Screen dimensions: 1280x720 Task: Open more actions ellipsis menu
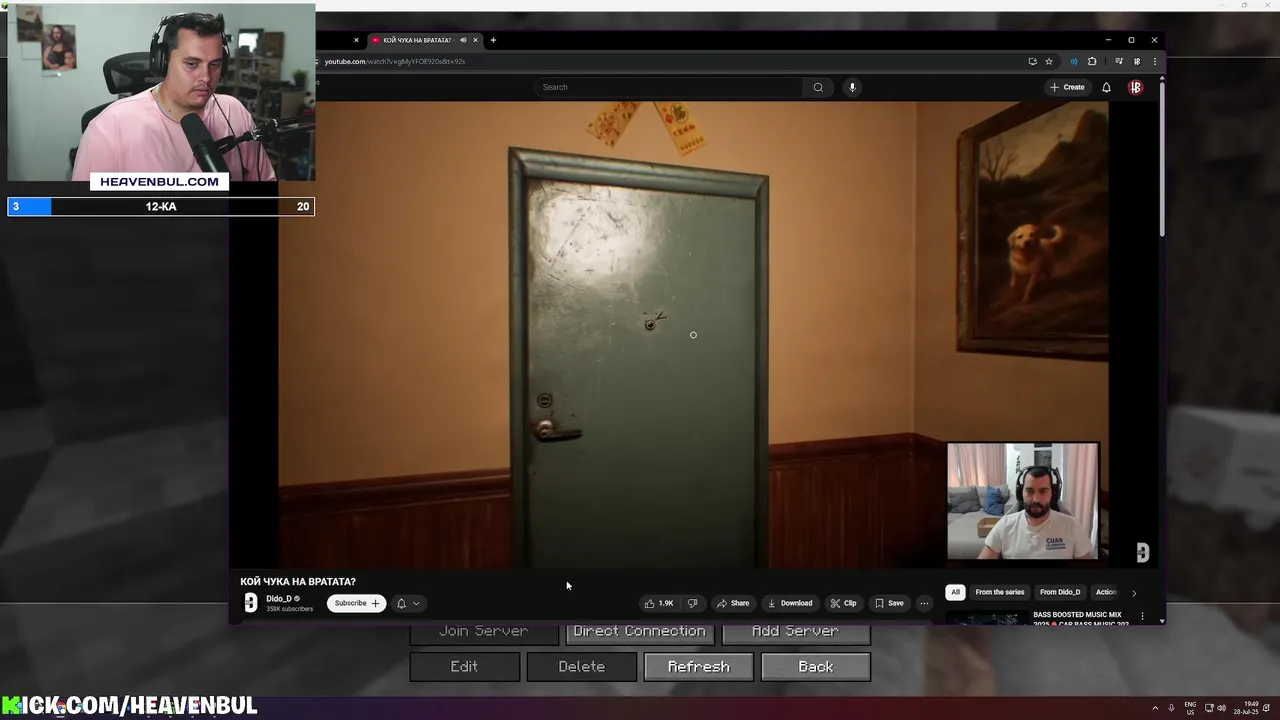pos(924,603)
